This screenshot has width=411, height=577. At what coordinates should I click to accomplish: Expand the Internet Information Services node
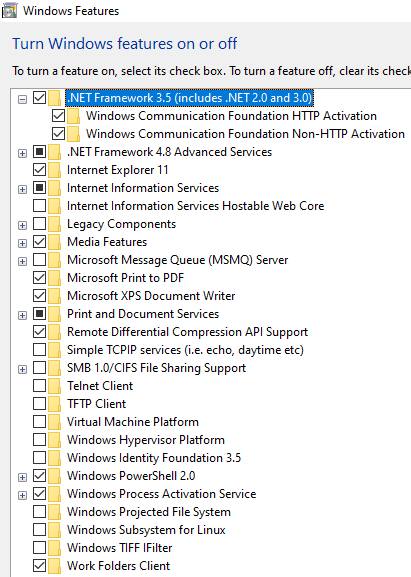click(x=22, y=189)
